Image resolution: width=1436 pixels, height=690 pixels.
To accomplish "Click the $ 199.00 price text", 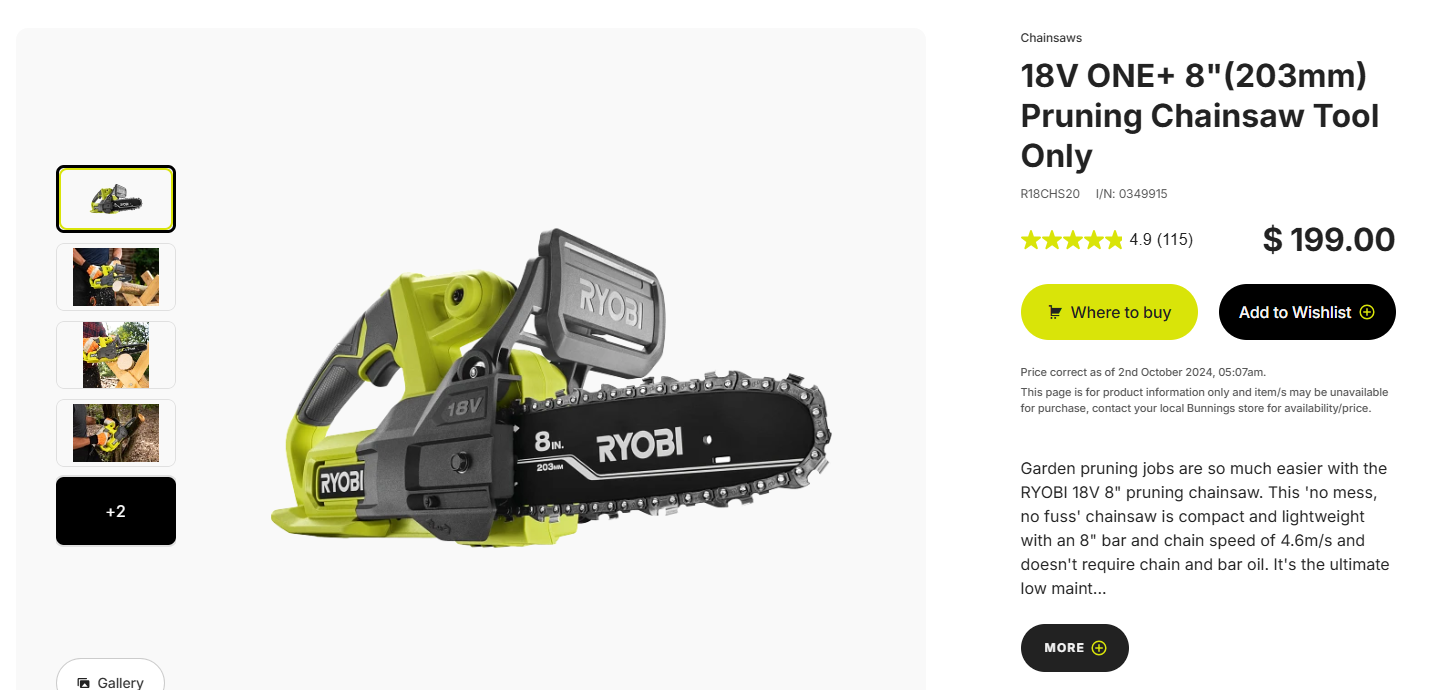I will (1329, 240).
